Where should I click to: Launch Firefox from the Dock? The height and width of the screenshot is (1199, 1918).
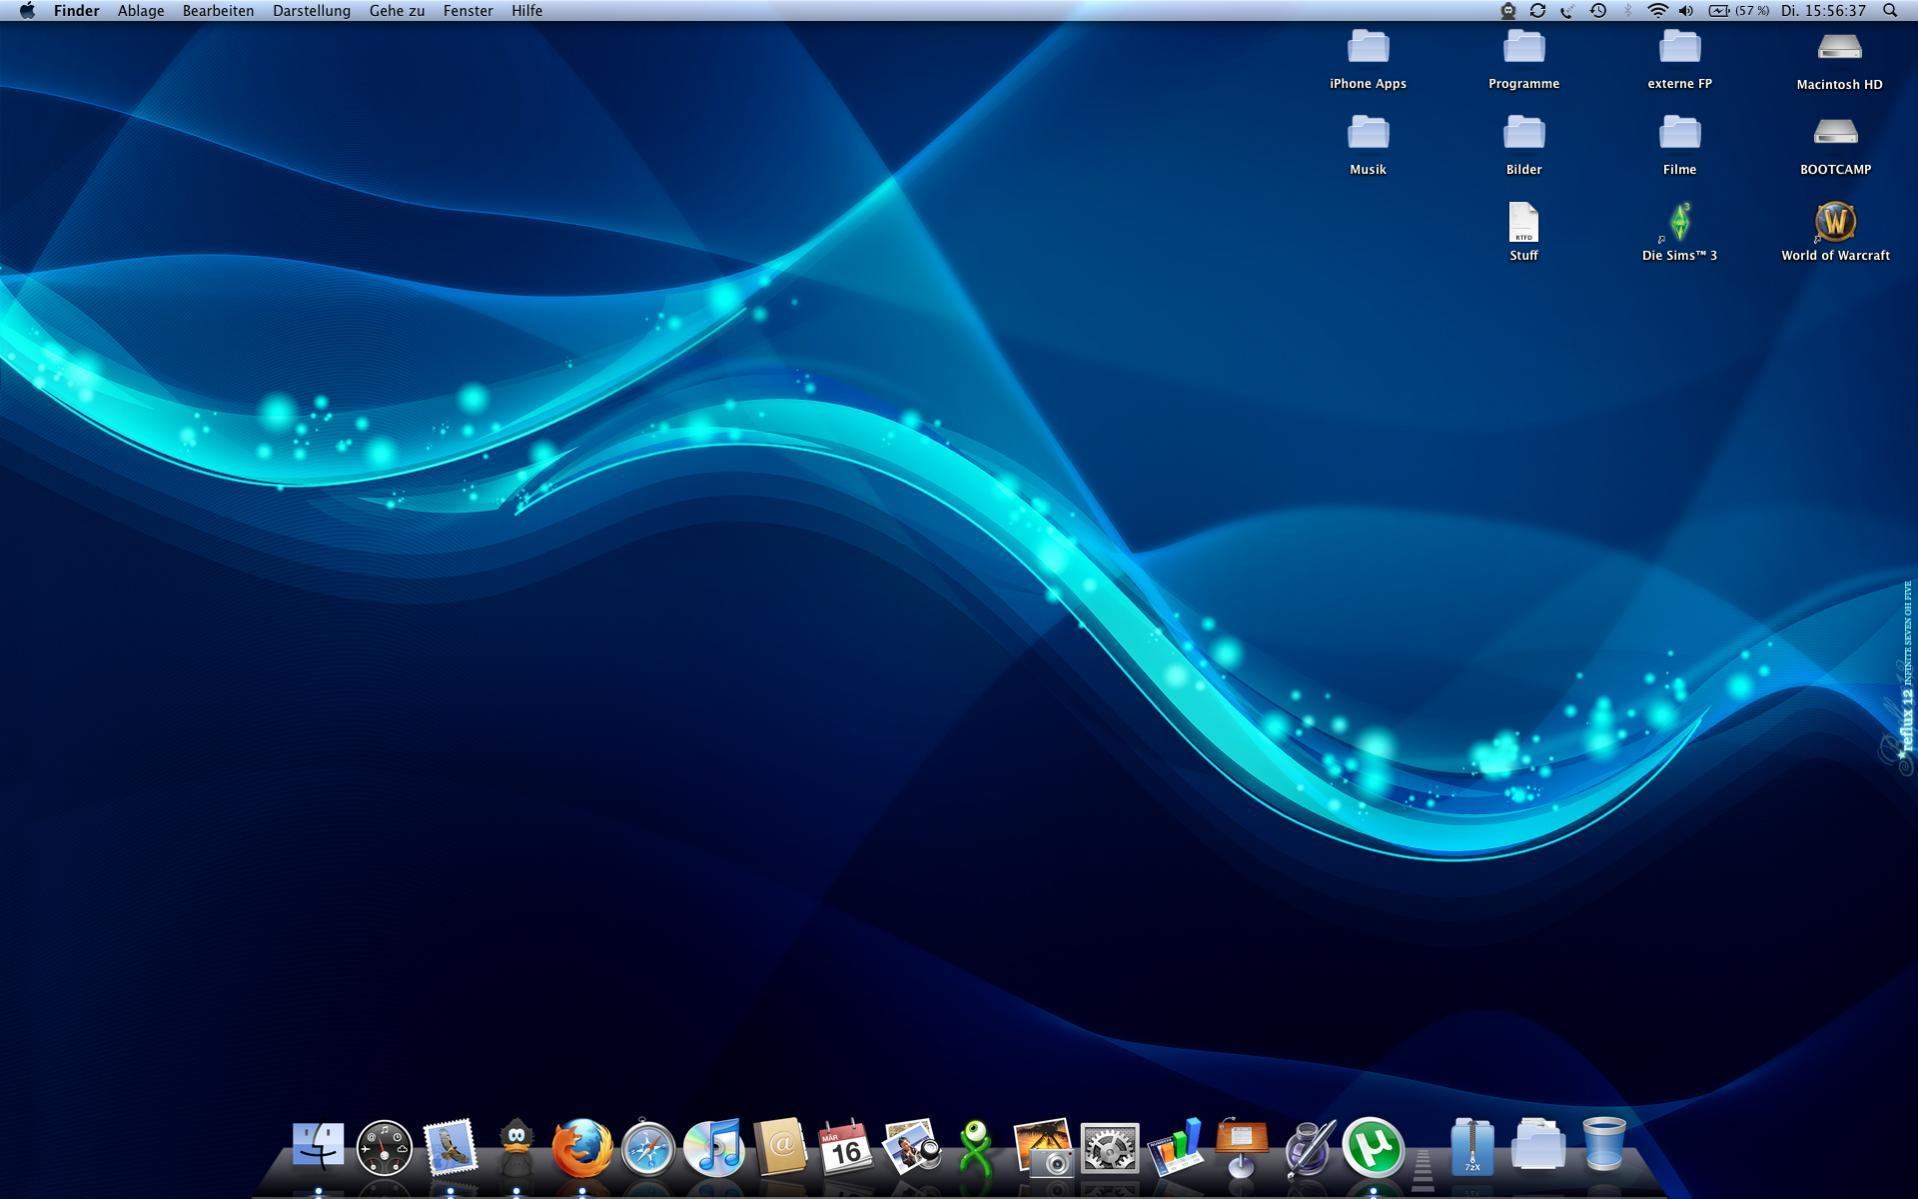coord(582,1147)
